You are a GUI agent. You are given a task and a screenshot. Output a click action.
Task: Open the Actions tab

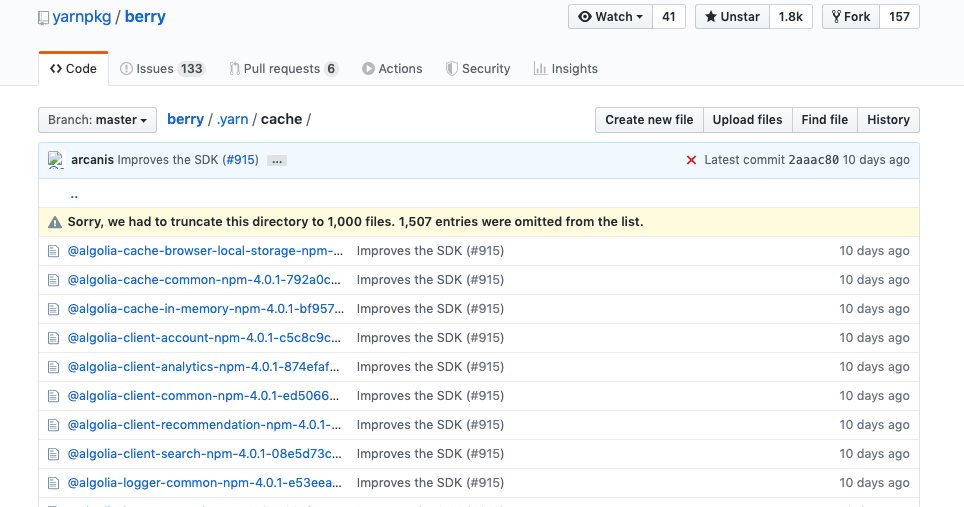click(392, 69)
